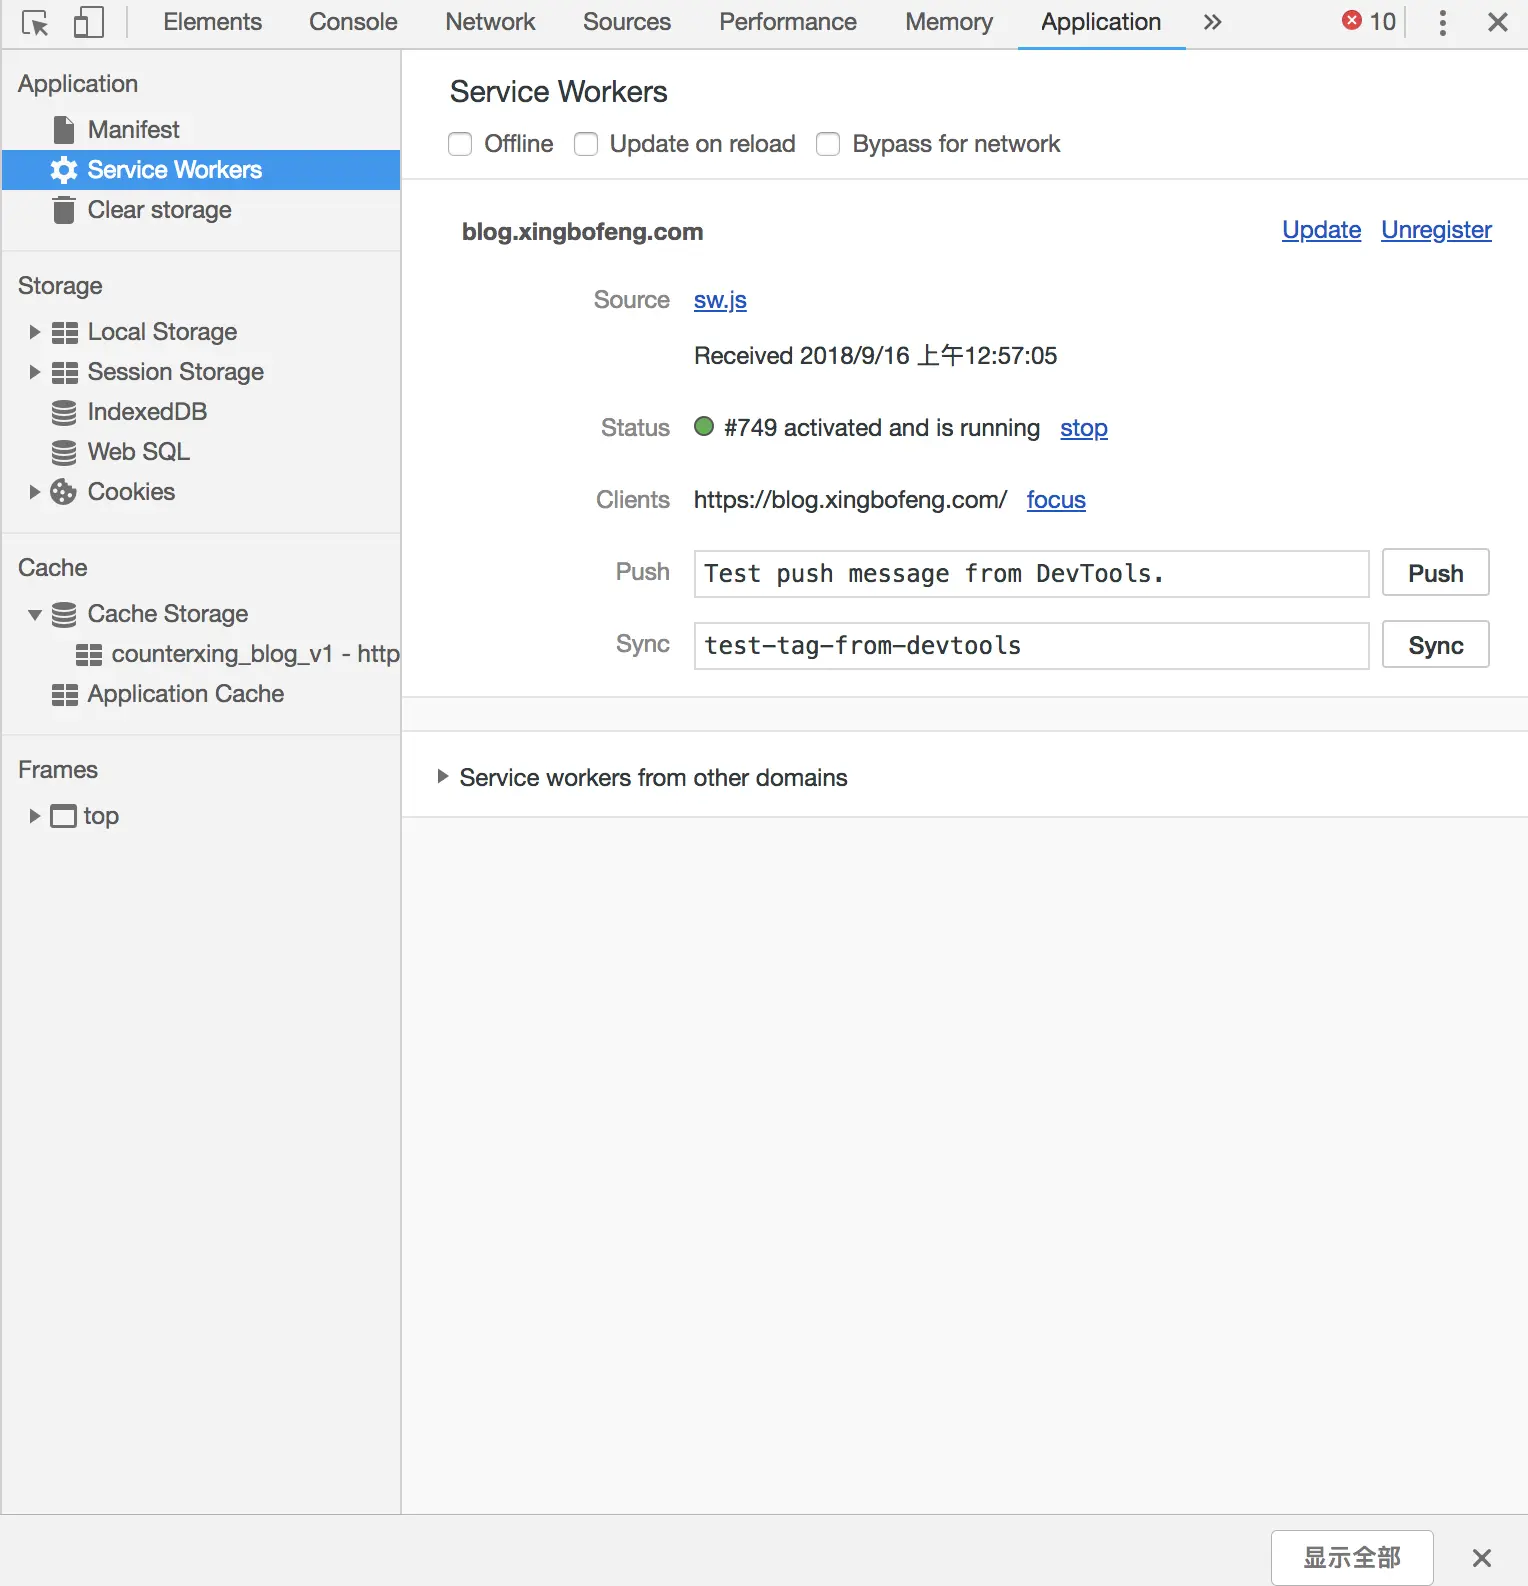
Task: Click the IndexedDB database icon
Action: [64, 412]
